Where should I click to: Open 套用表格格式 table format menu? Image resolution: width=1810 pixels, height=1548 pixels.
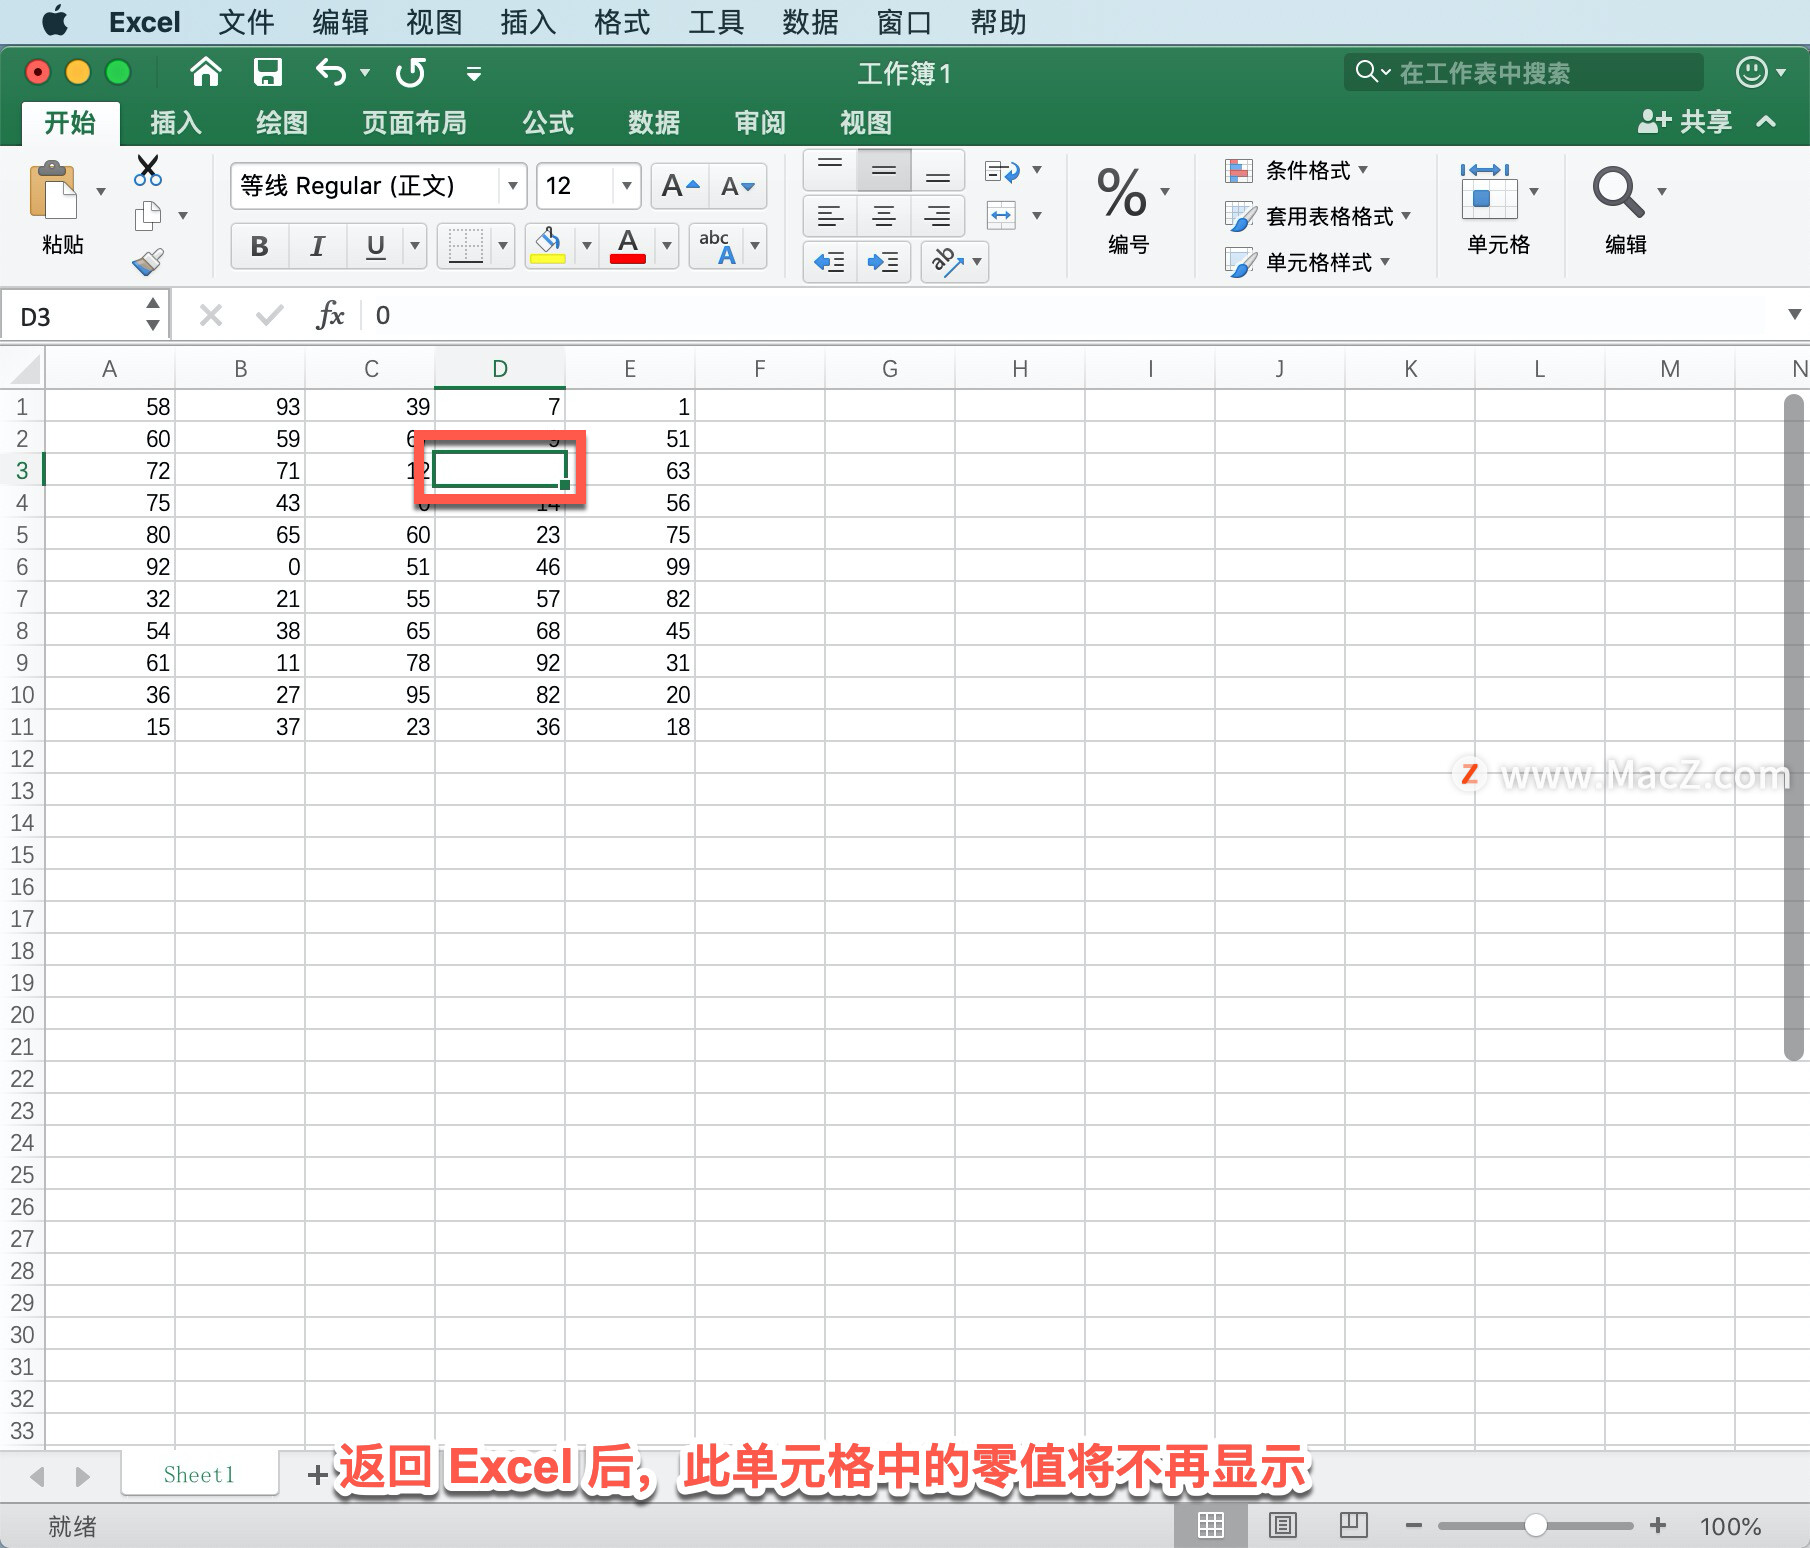pos(1318,216)
